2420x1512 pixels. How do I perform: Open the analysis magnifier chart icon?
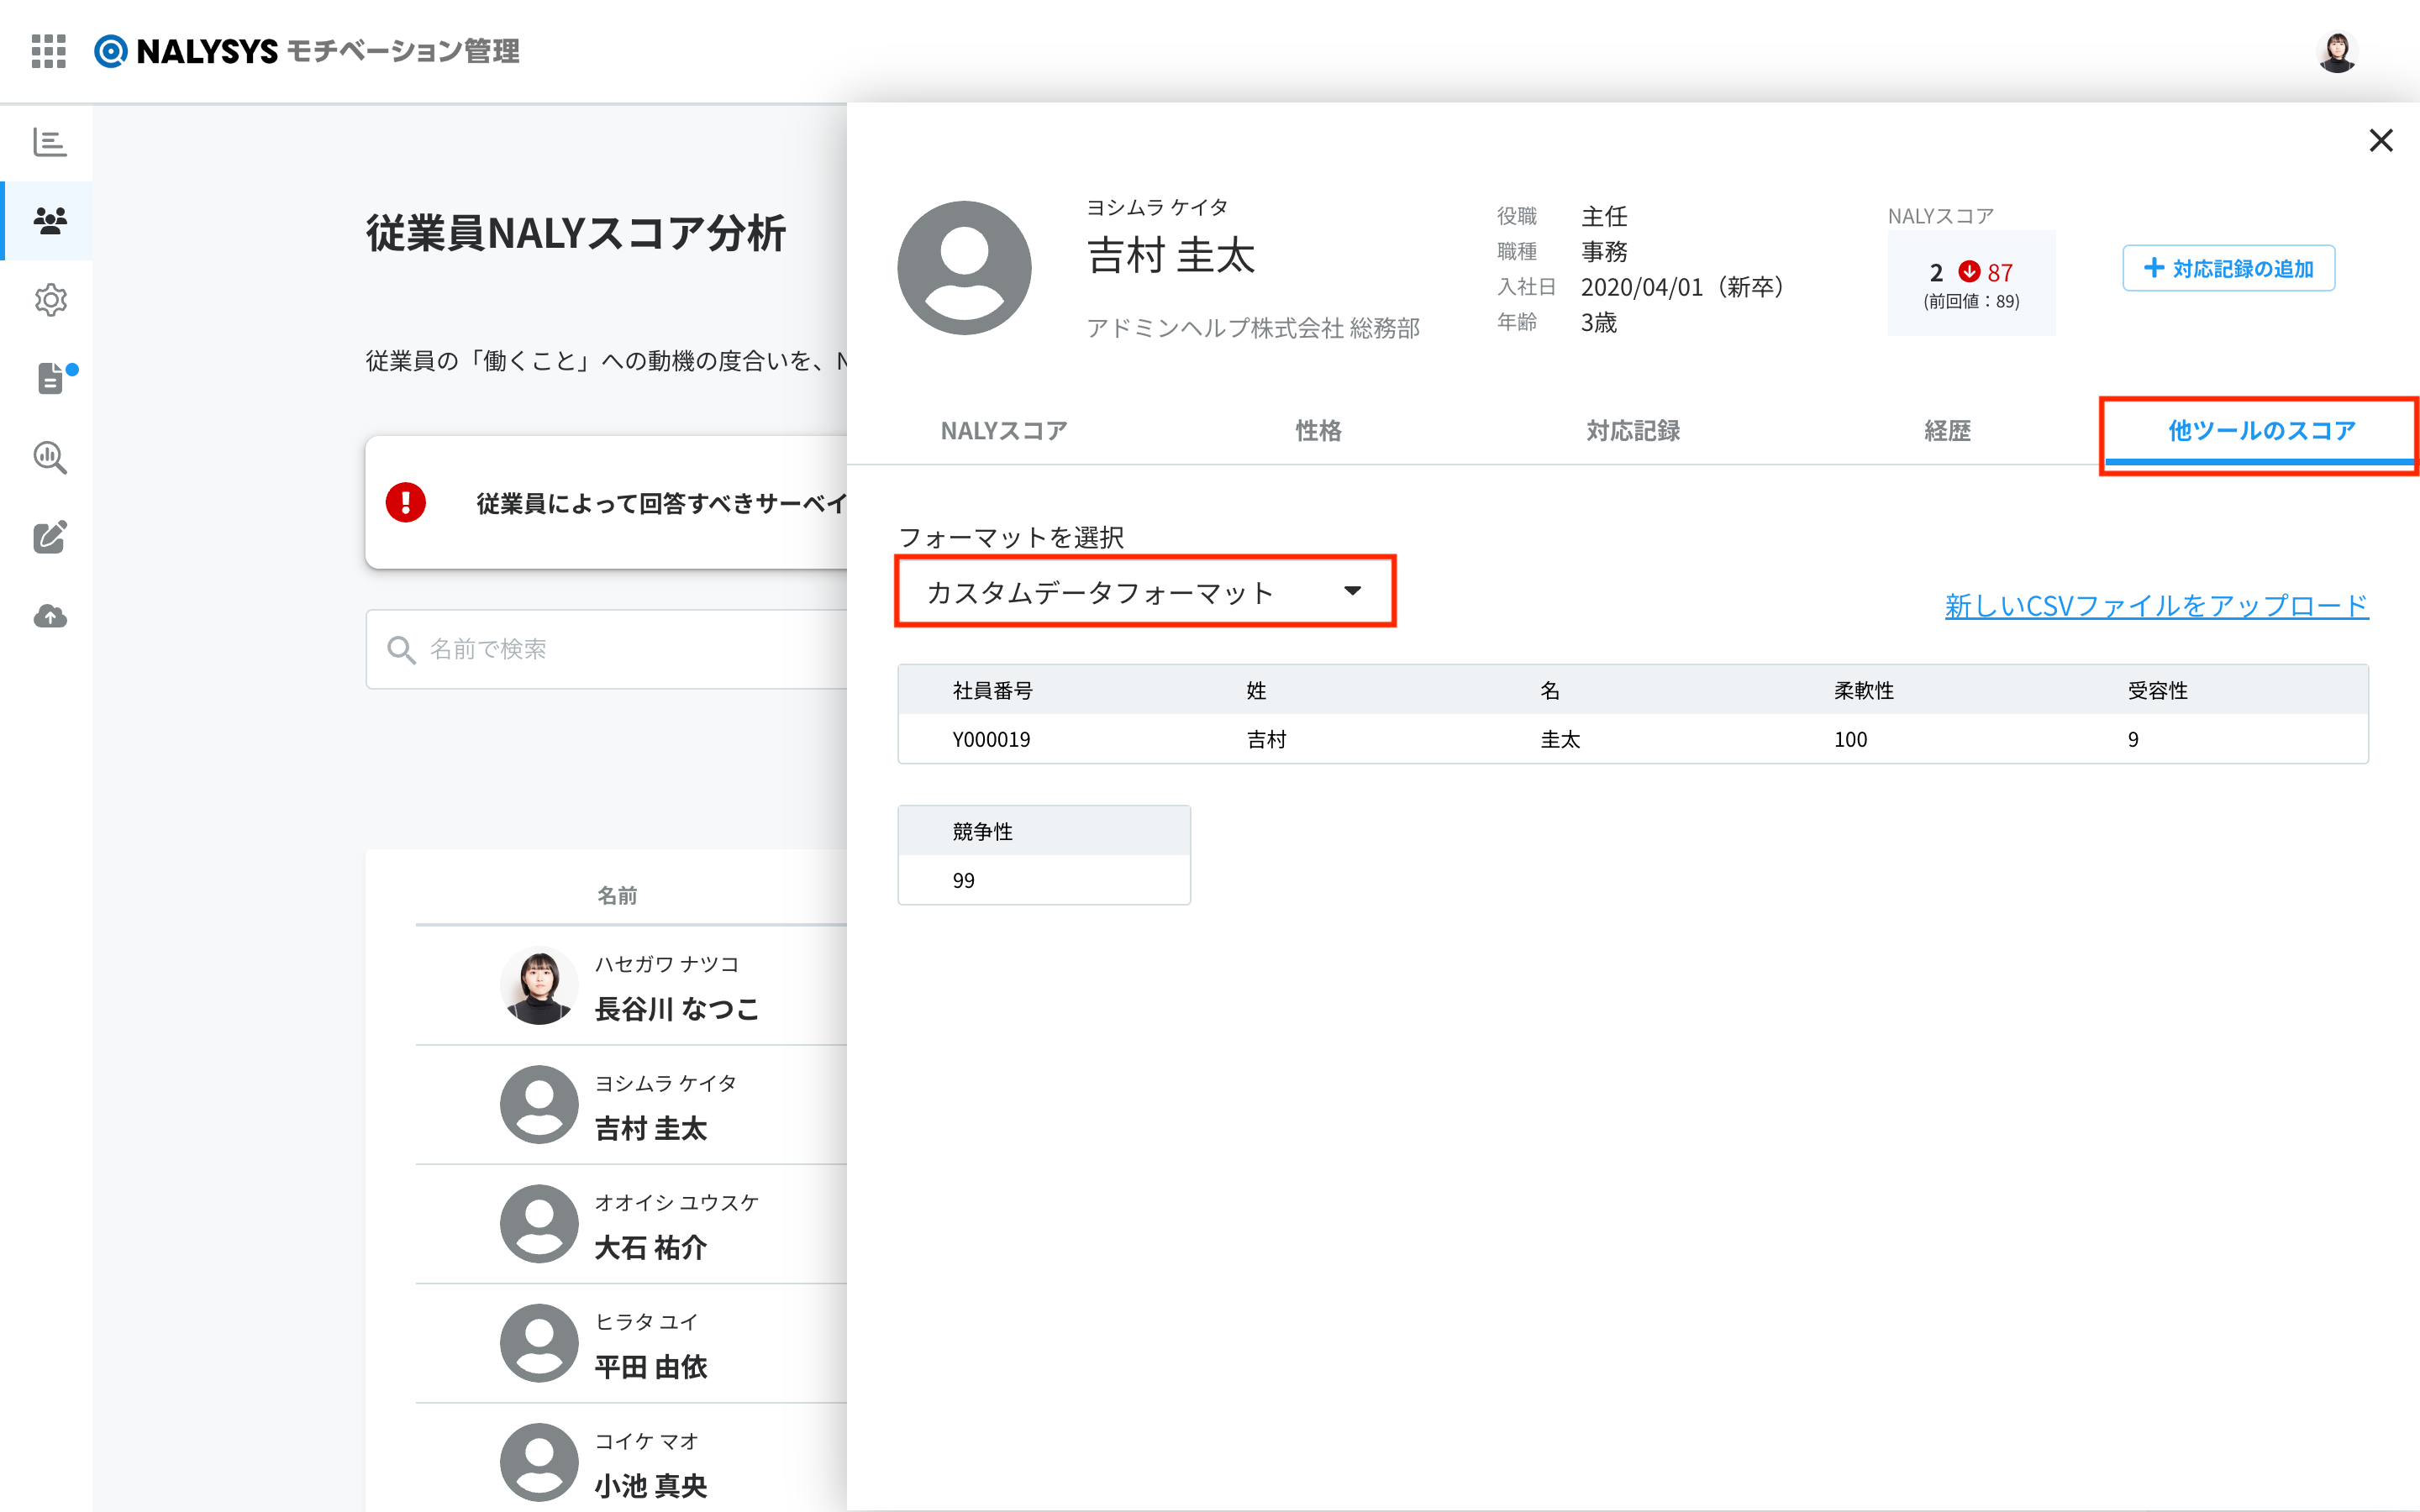tap(50, 458)
